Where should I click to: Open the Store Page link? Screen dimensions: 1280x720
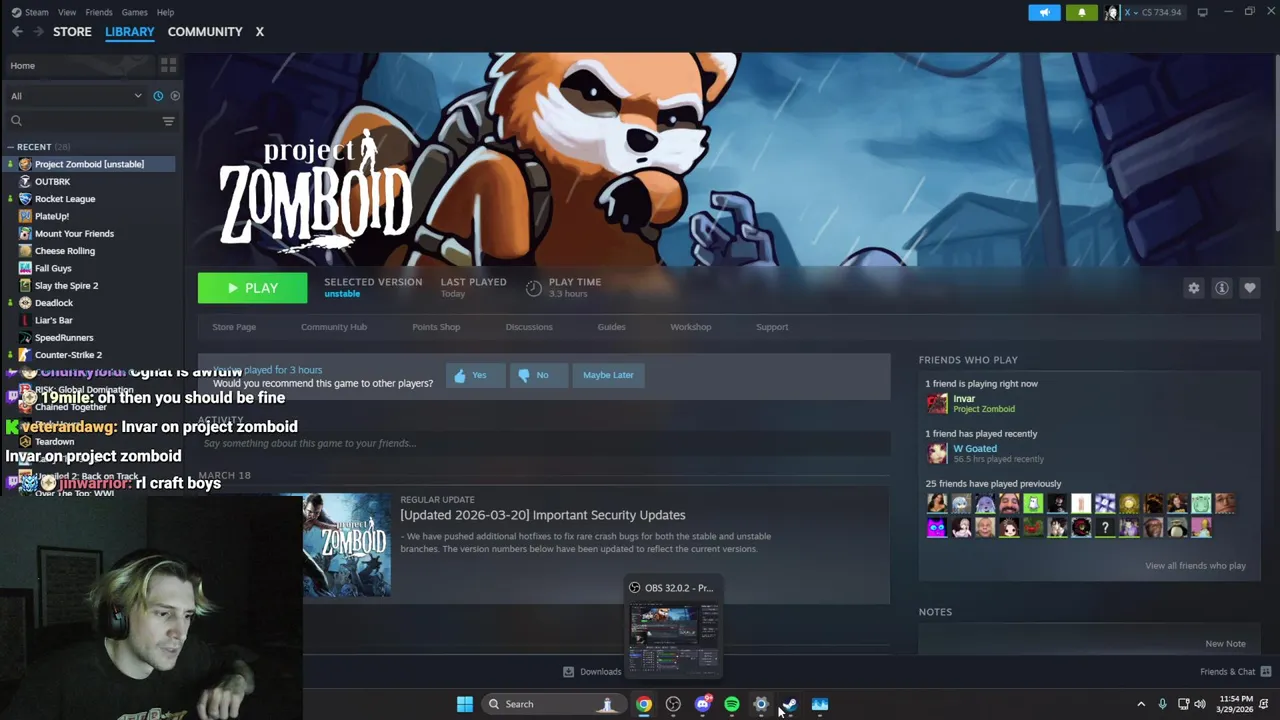234,327
